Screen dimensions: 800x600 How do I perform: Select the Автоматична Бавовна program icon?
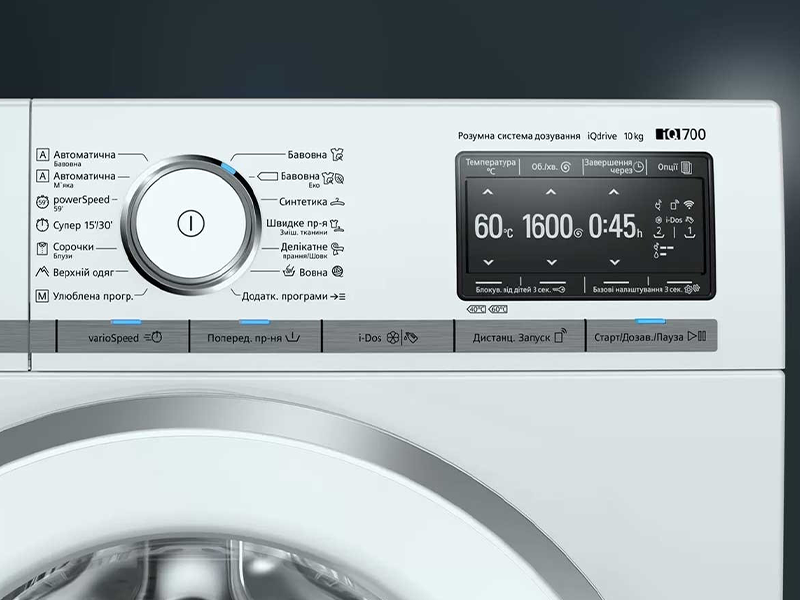(43, 155)
